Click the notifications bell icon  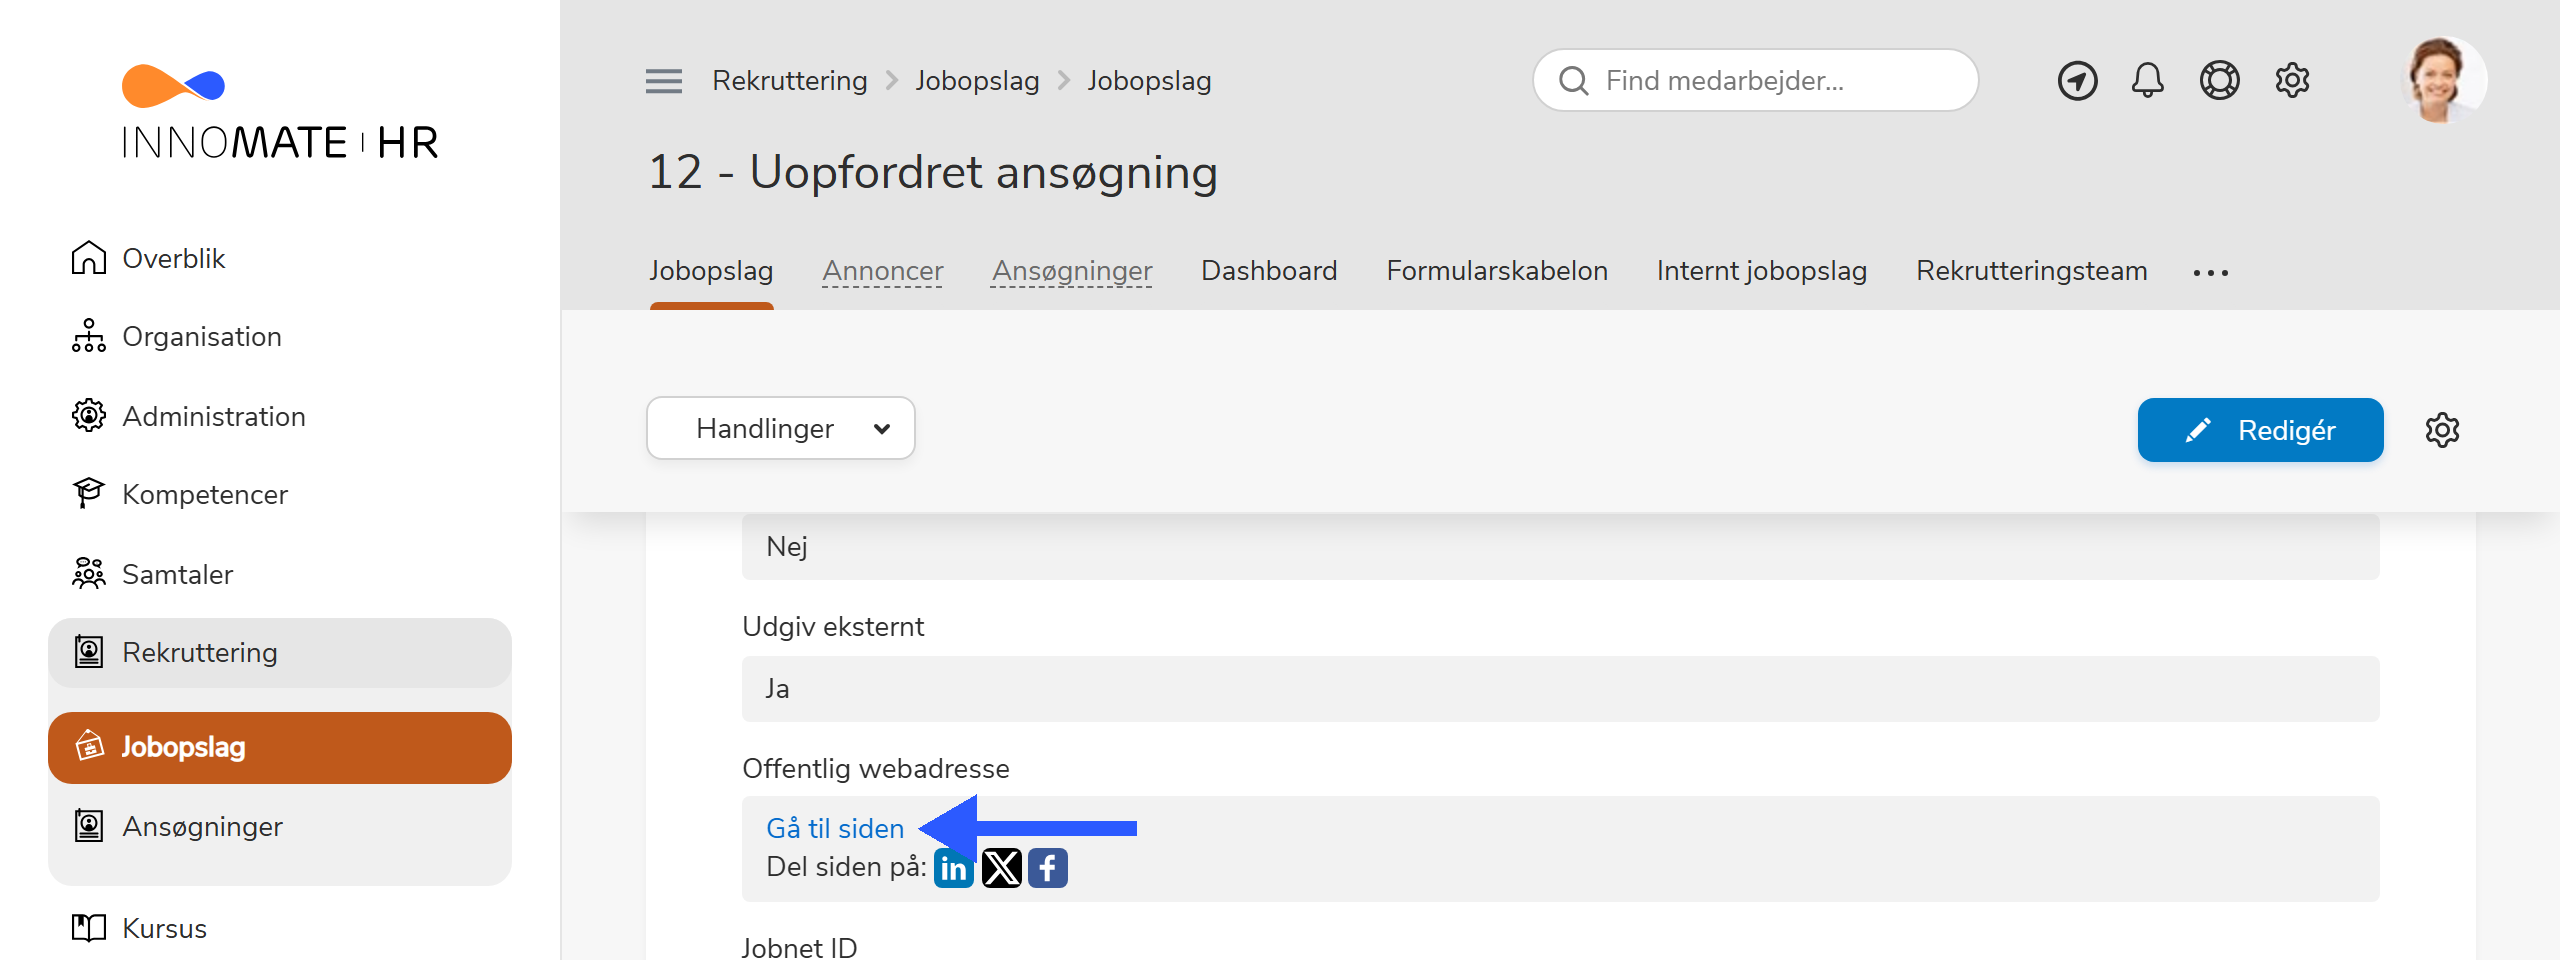pyautogui.click(x=2147, y=80)
